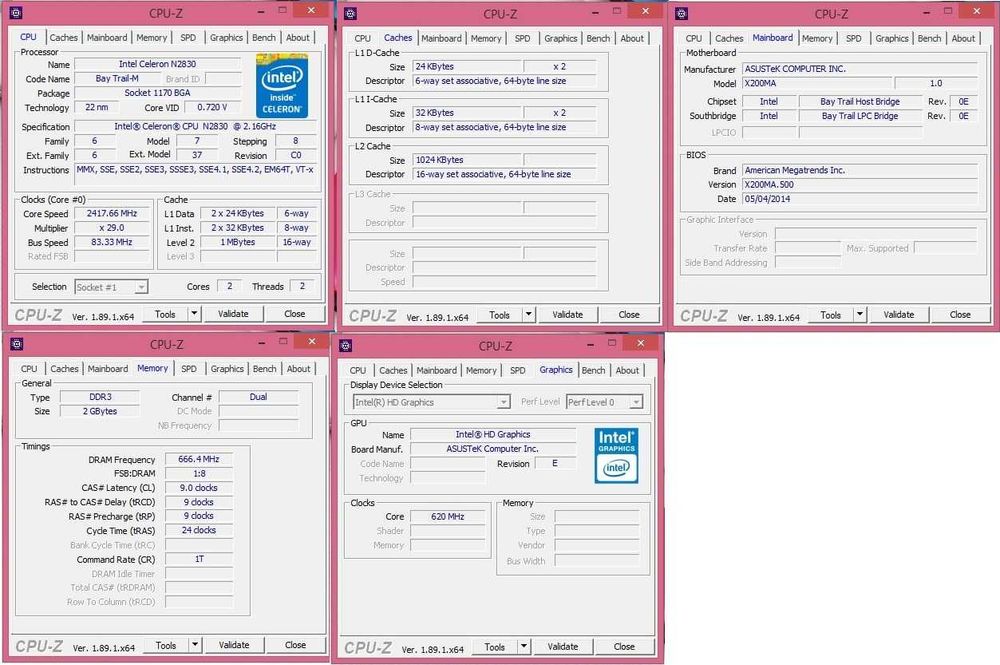1000x665 pixels.
Task: Open SPD tab in Caches window
Action: (522, 38)
